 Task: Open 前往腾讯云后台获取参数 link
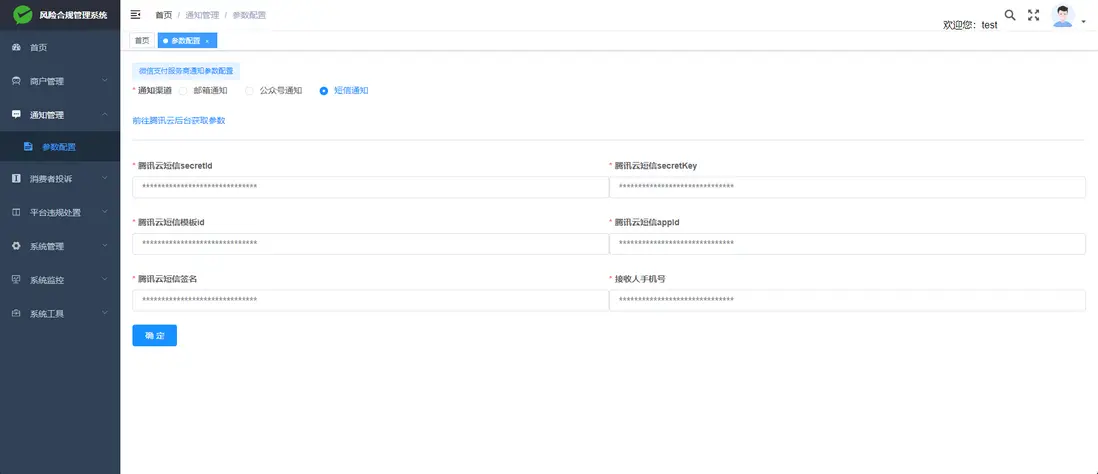(x=179, y=120)
